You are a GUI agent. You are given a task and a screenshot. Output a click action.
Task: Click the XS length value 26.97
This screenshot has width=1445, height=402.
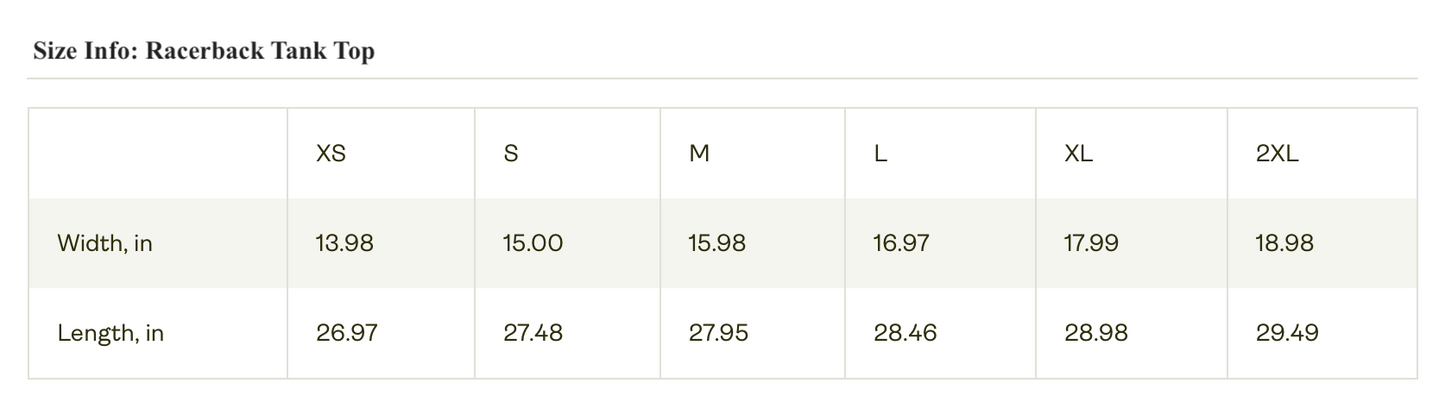(x=347, y=333)
